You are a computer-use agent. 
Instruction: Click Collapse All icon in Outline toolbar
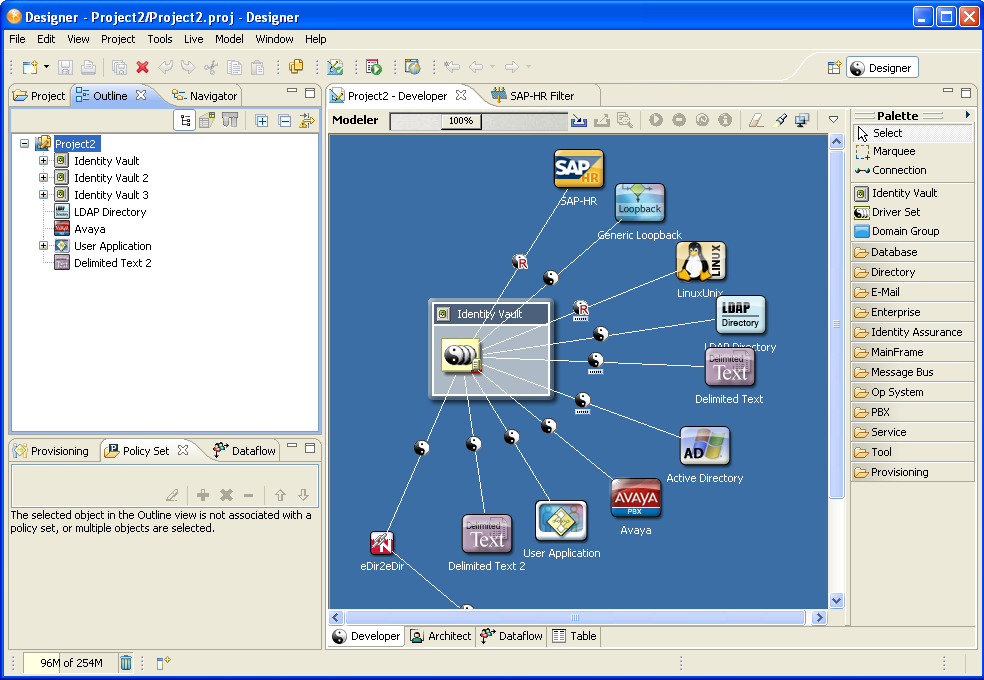click(284, 120)
